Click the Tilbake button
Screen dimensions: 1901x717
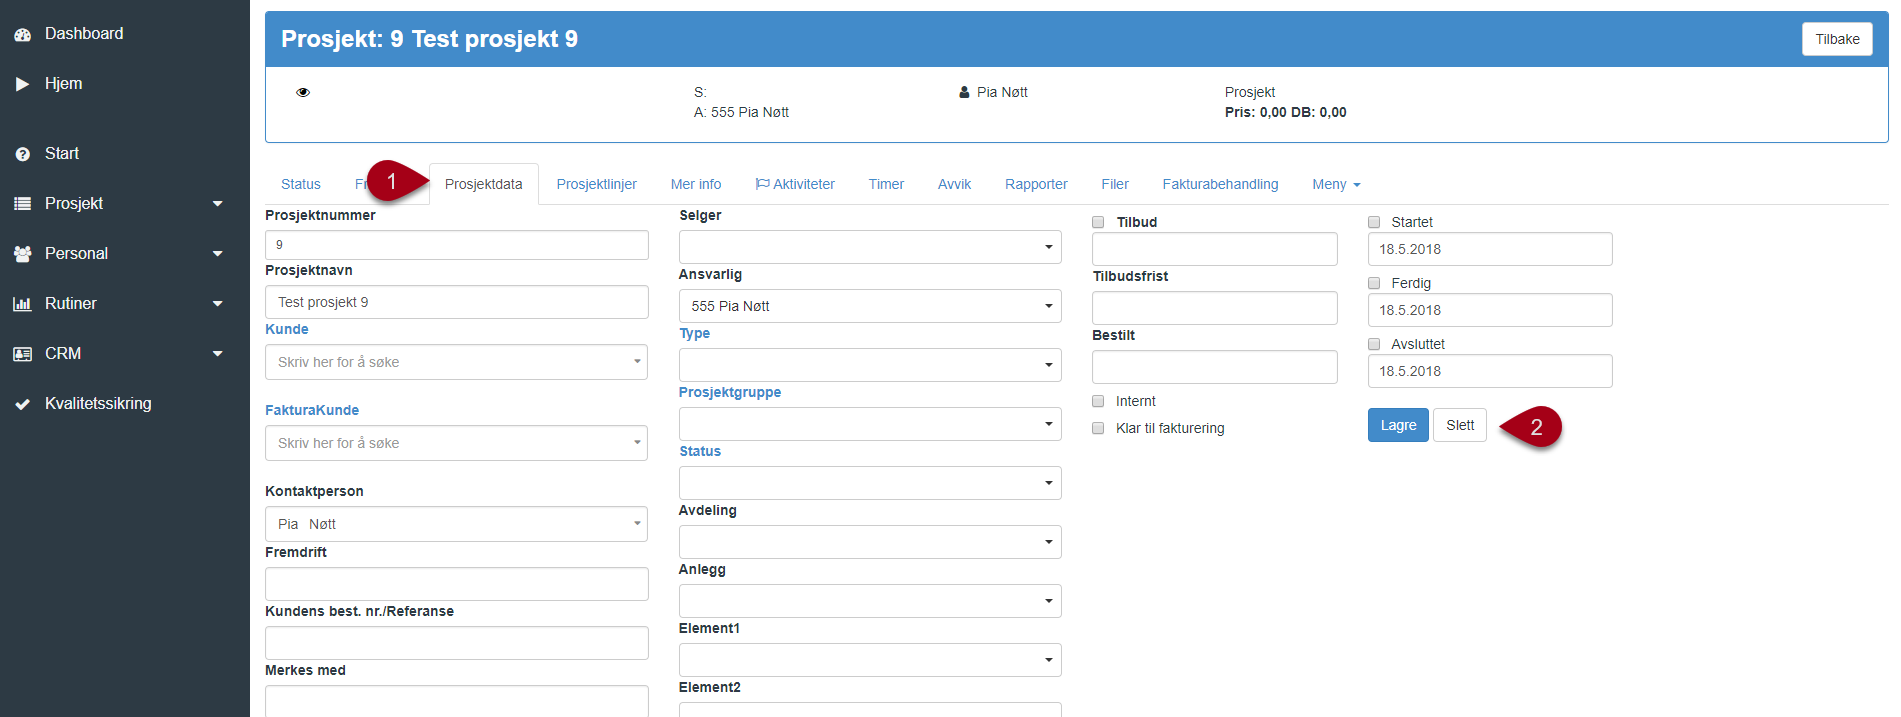pyautogui.click(x=1837, y=39)
